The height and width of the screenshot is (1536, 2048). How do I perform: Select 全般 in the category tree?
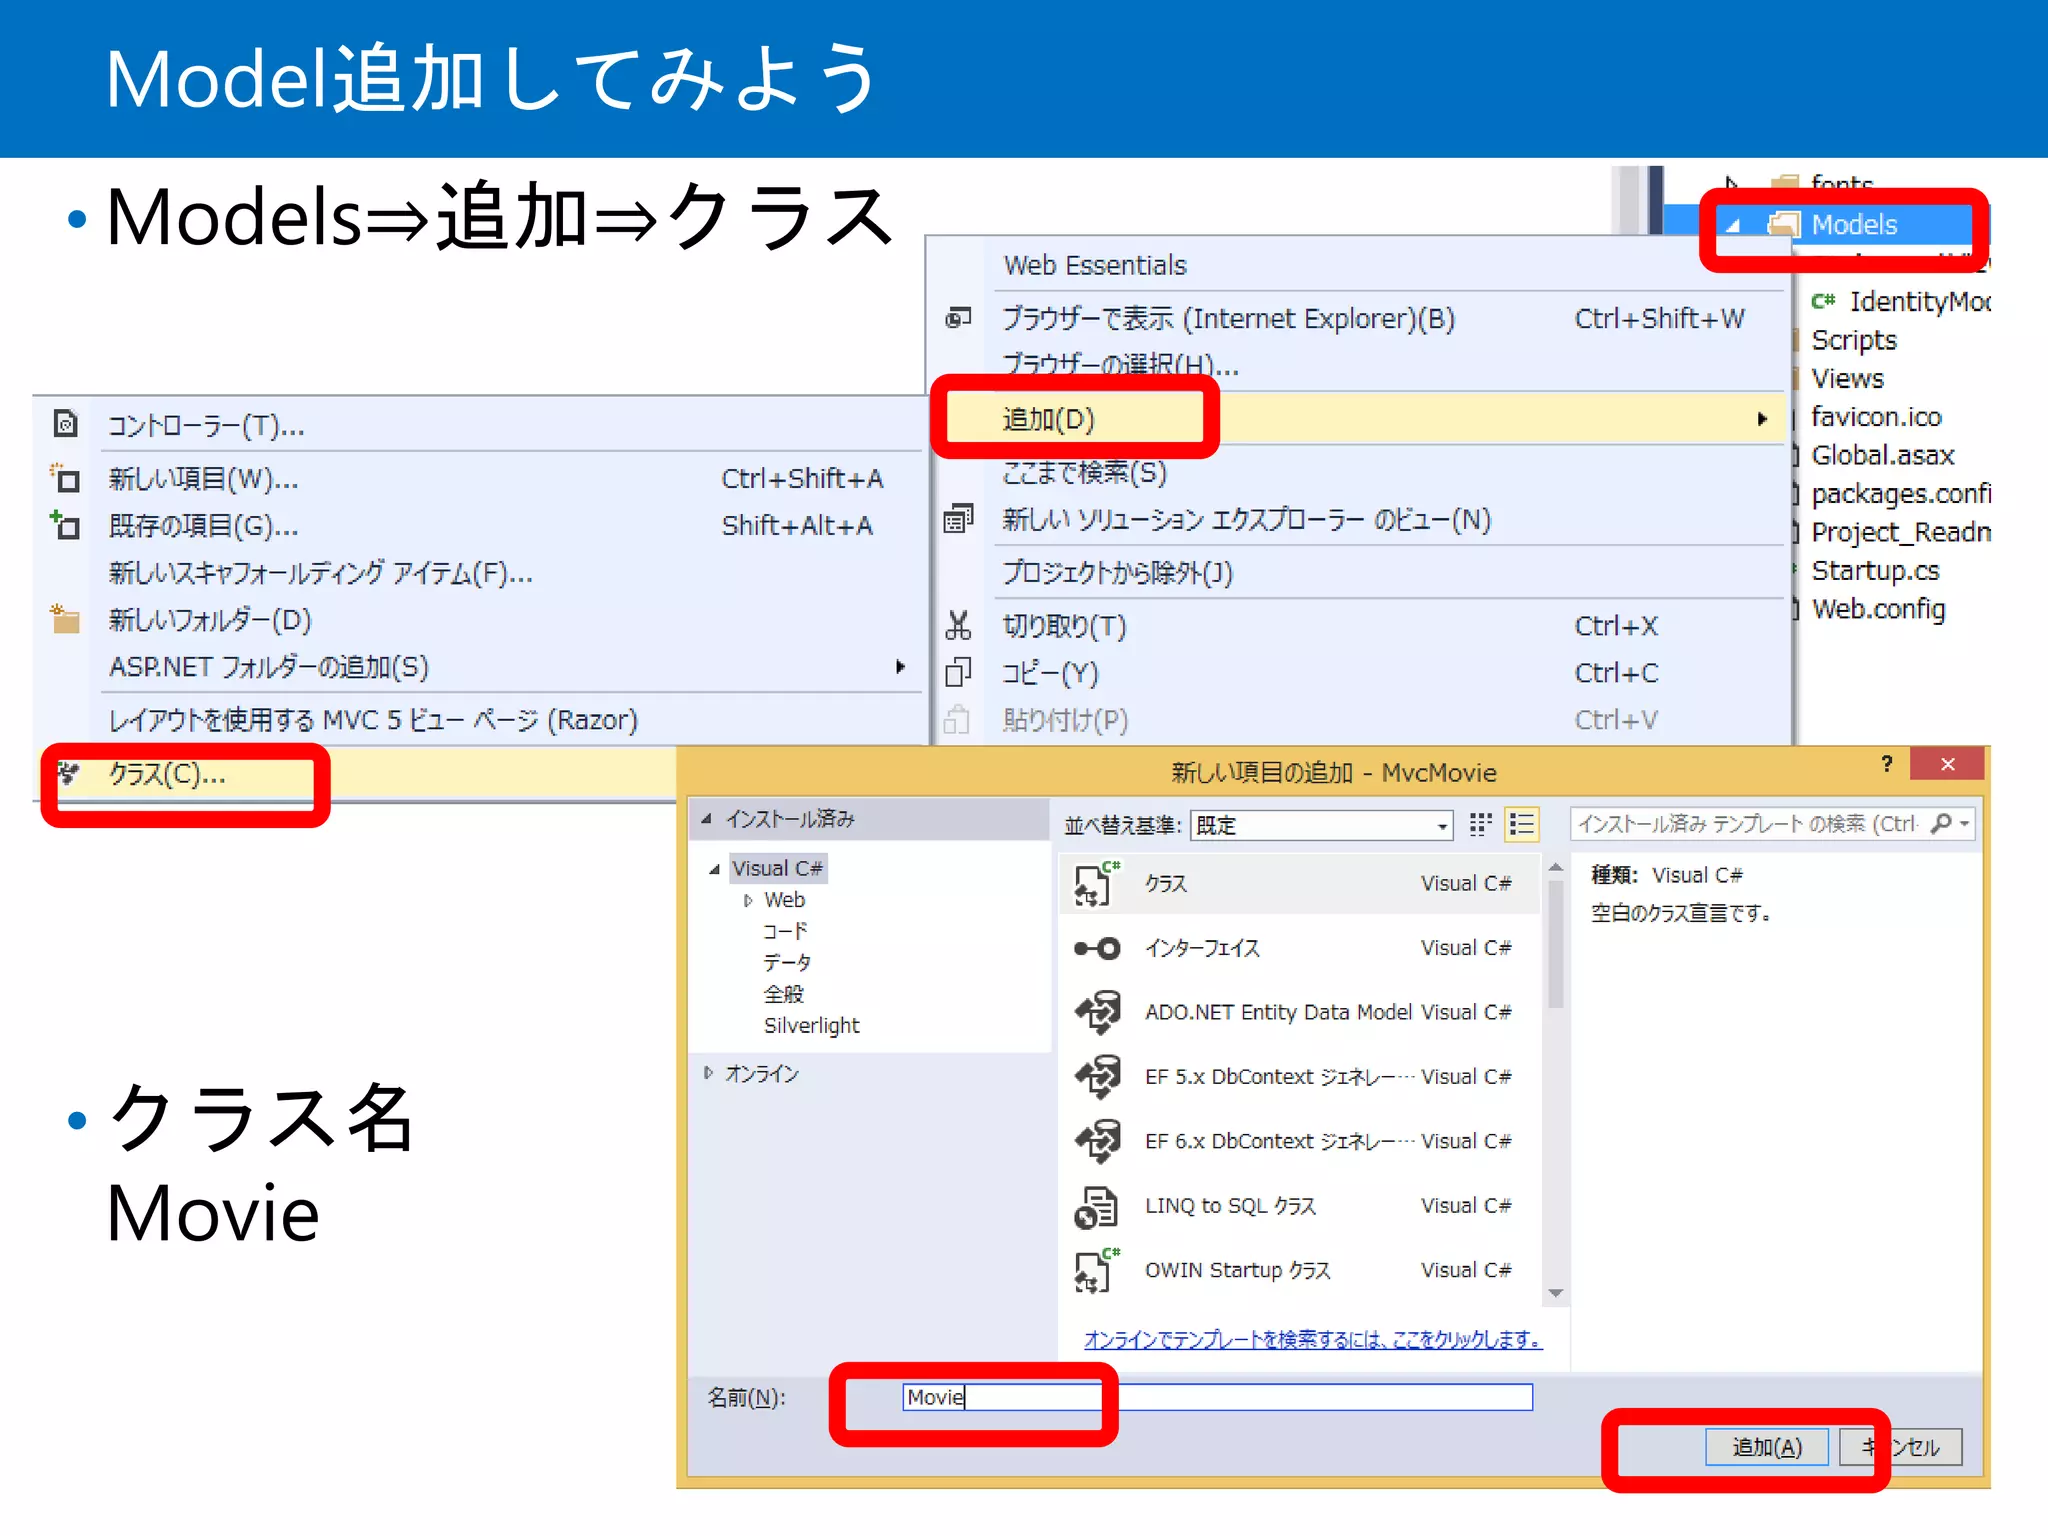tap(783, 994)
